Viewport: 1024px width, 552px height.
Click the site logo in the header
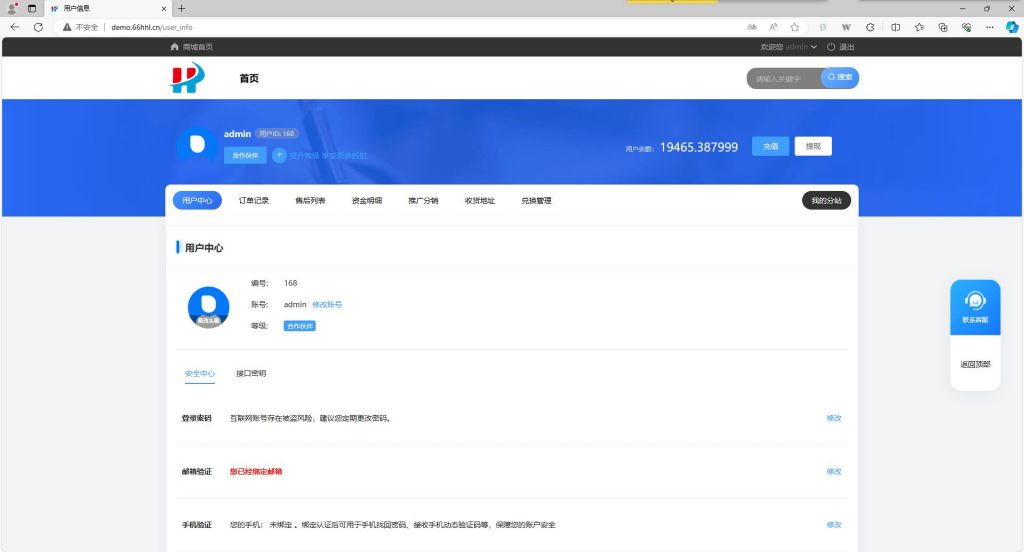point(187,78)
